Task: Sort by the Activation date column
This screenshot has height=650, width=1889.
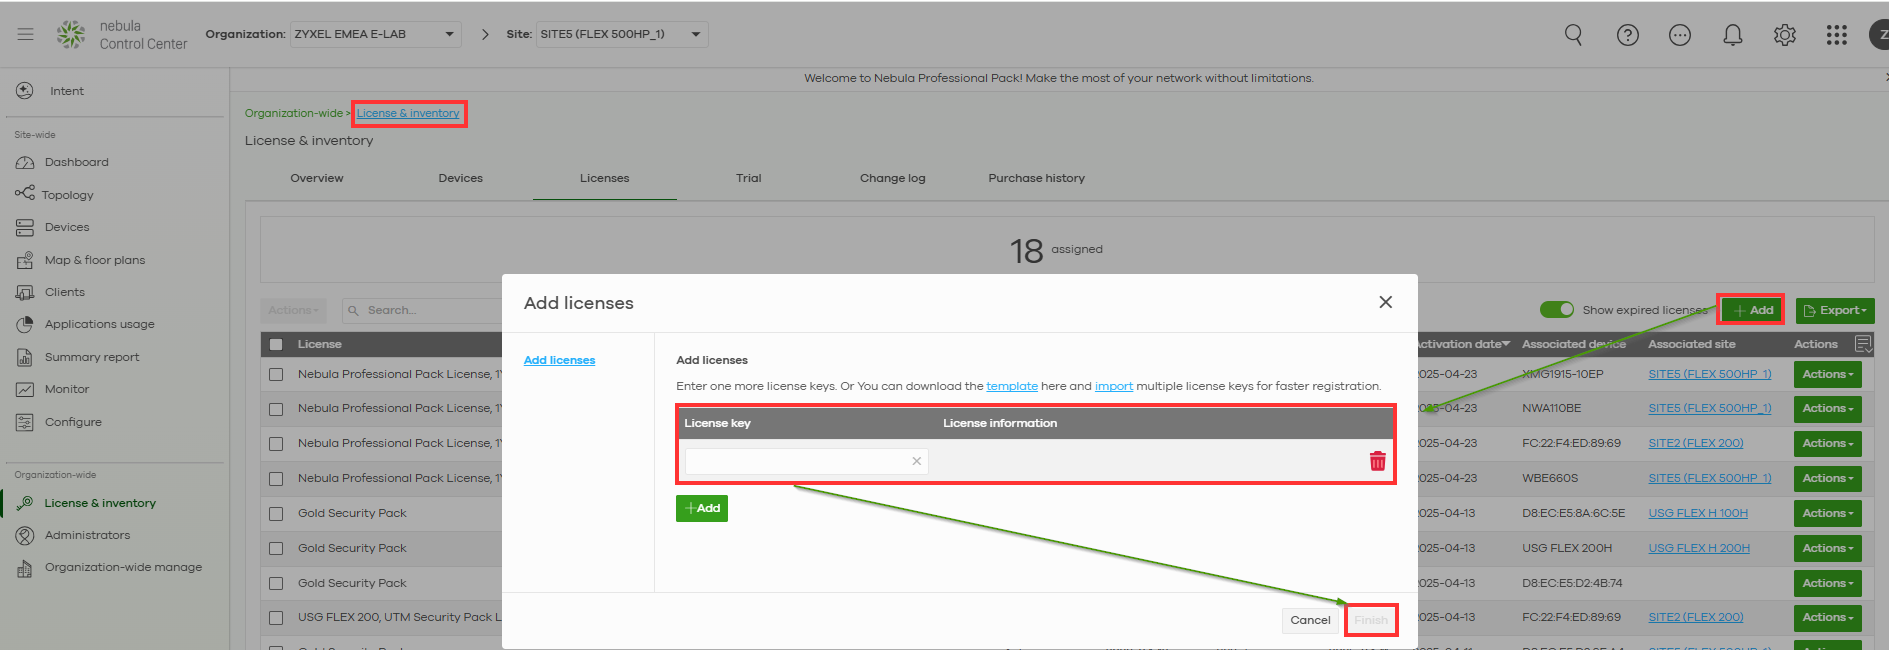Action: 1462,344
